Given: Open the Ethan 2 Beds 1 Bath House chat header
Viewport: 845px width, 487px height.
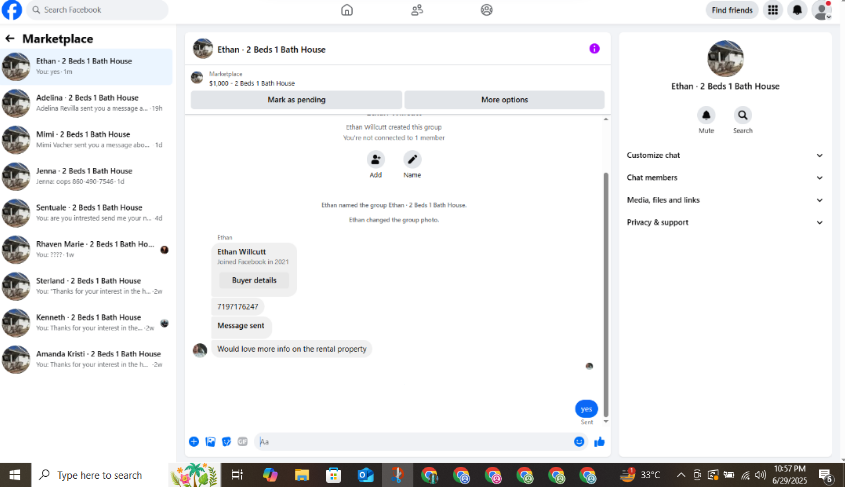Looking at the screenshot, I should click(271, 50).
